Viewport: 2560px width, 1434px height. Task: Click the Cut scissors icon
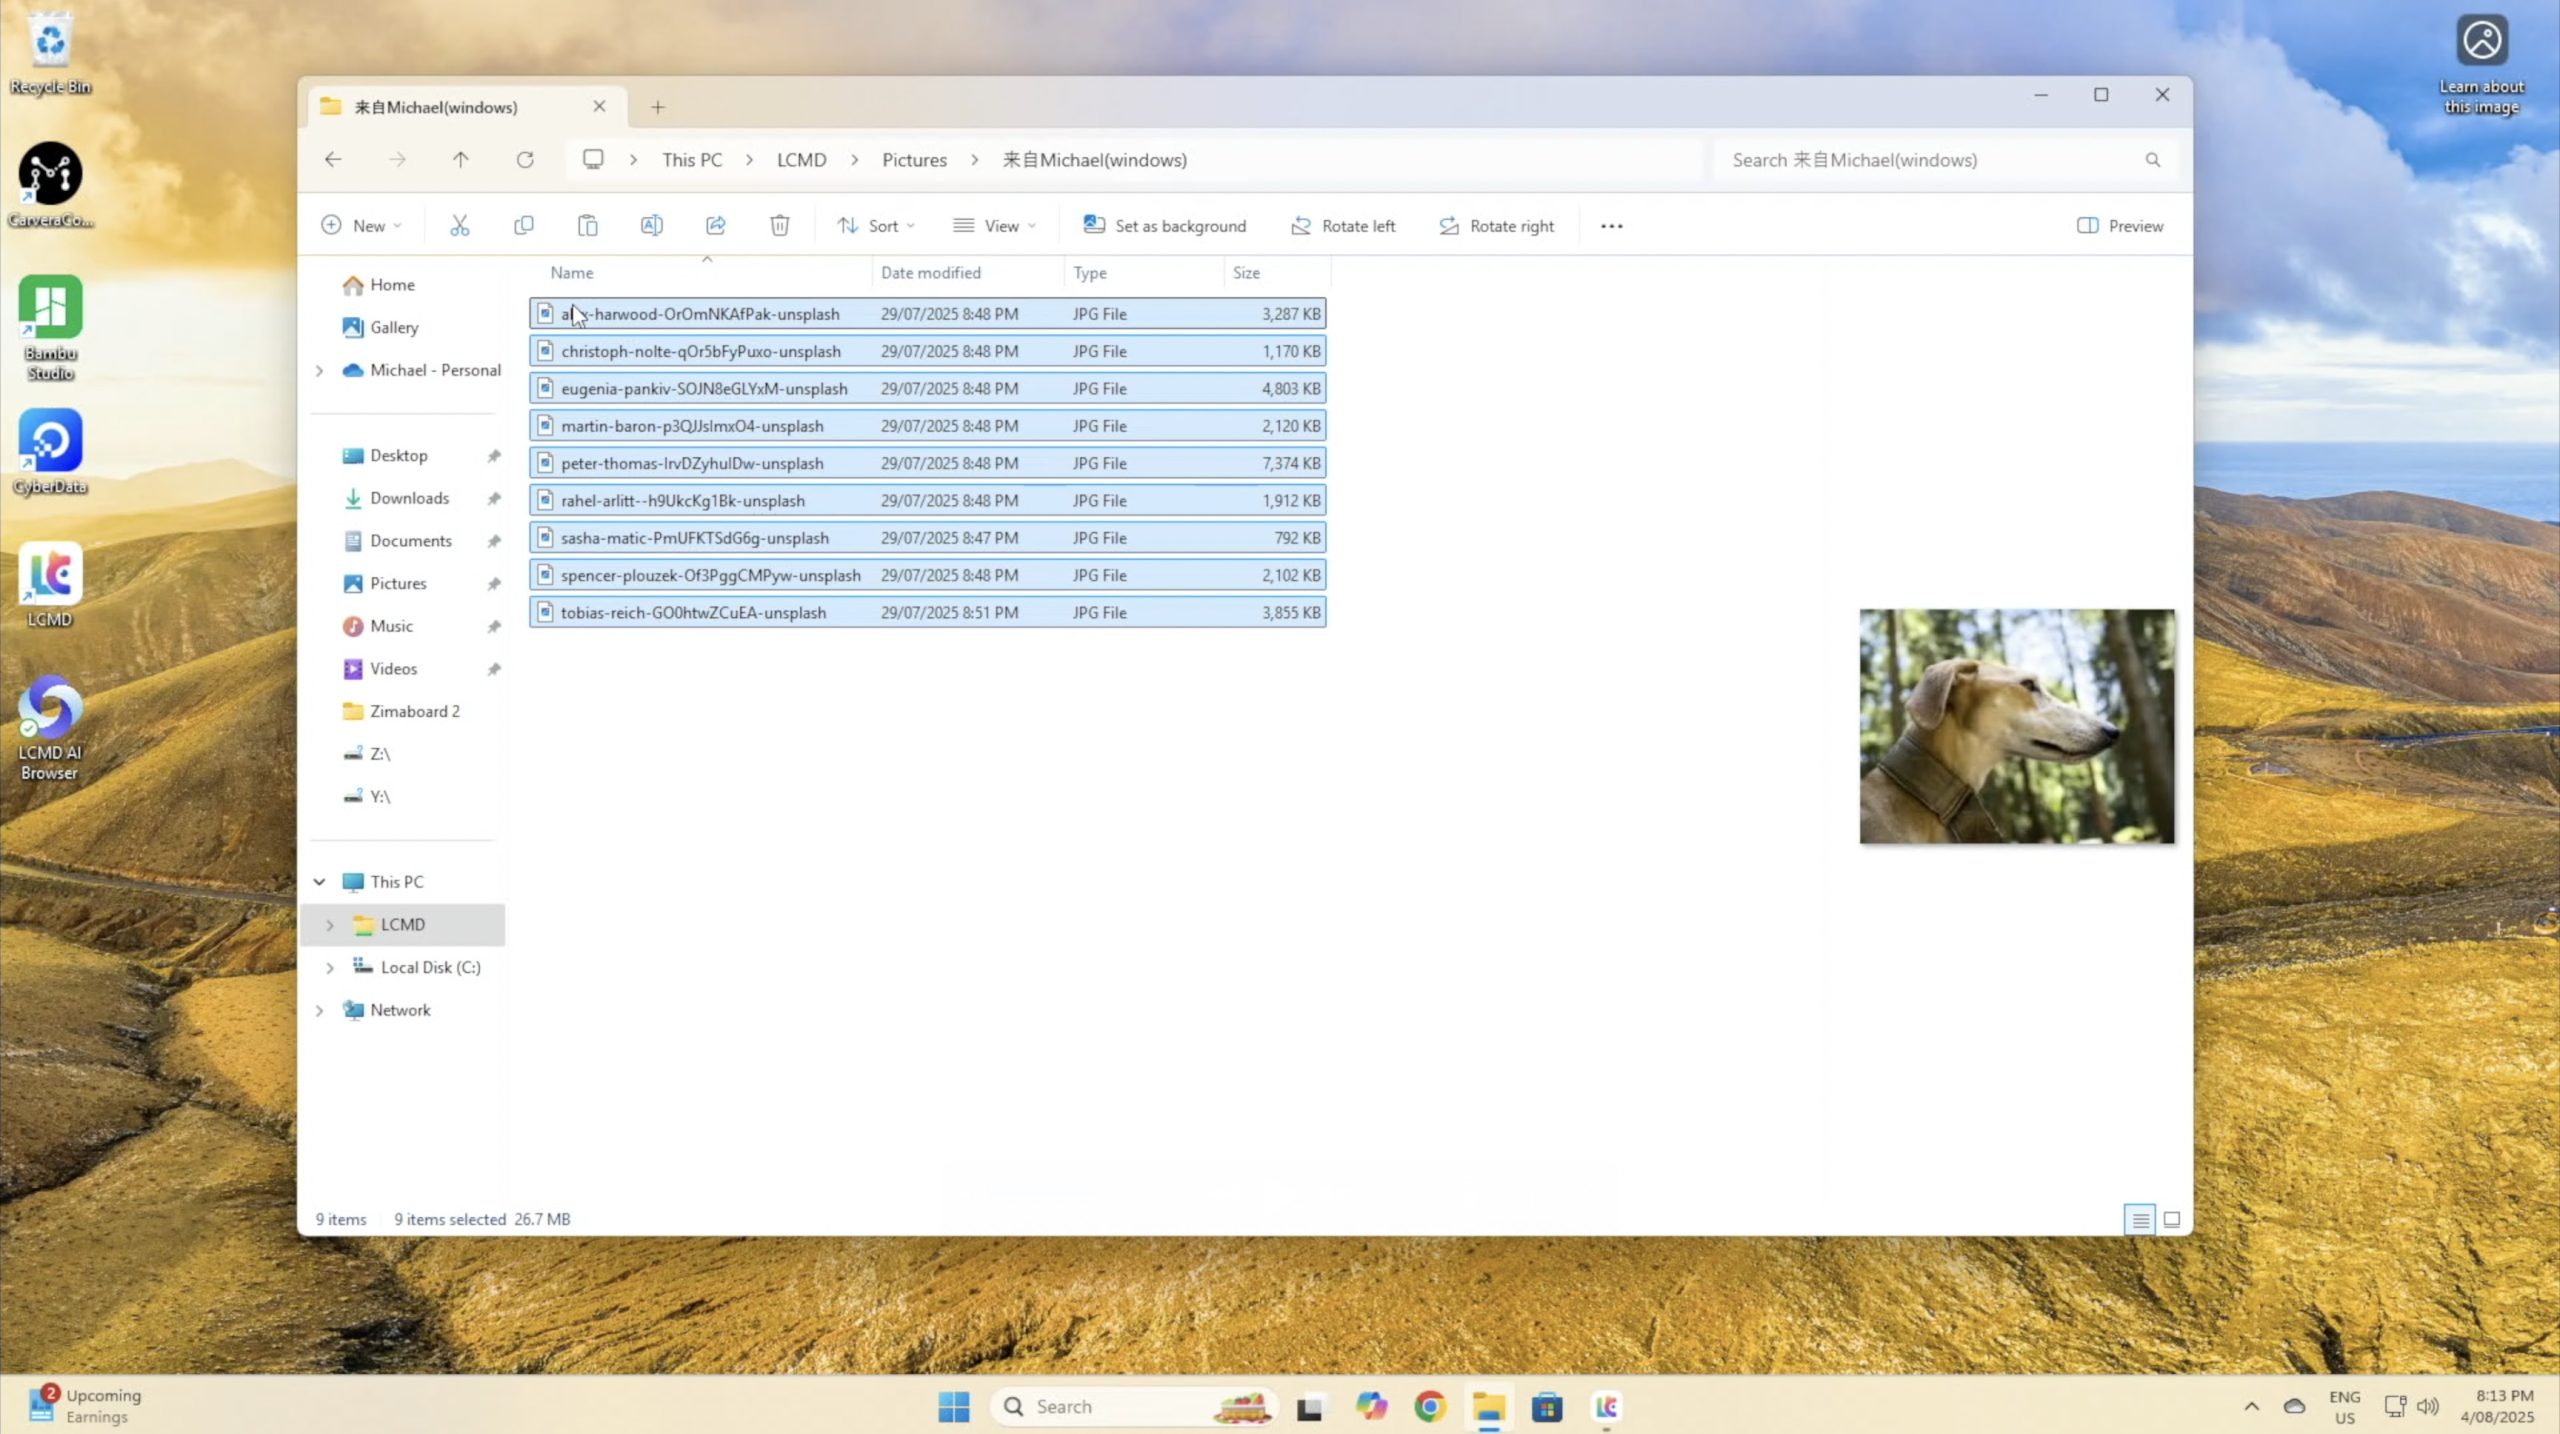459,226
